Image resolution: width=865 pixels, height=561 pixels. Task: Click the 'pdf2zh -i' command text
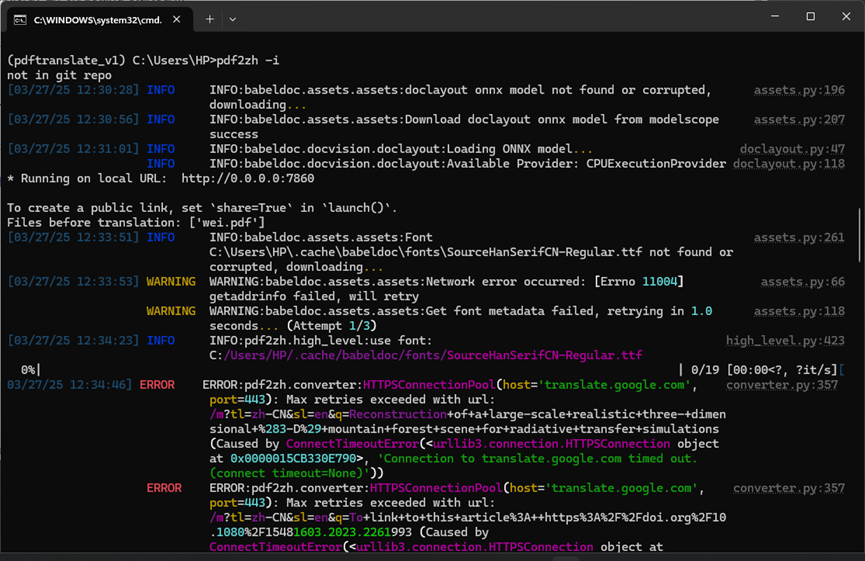248,60
